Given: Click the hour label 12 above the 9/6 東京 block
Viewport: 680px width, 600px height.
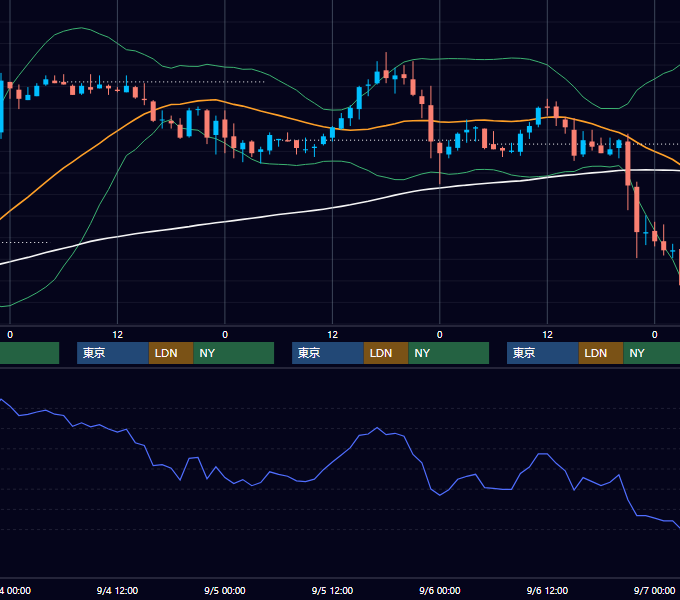Looking at the screenshot, I should pos(547,335).
